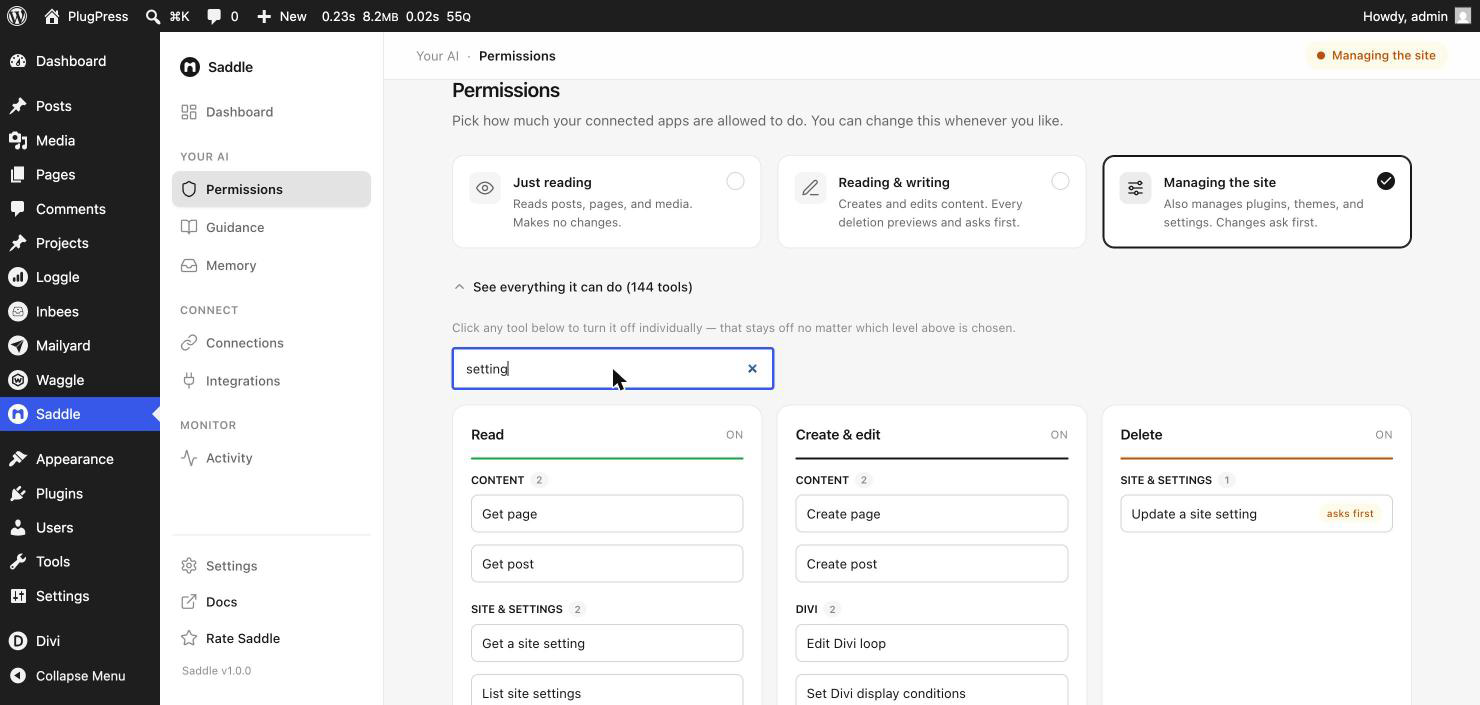Image resolution: width=1480 pixels, height=705 pixels.
Task: Toggle the Update a site setting tool
Action: [1256, 514]
